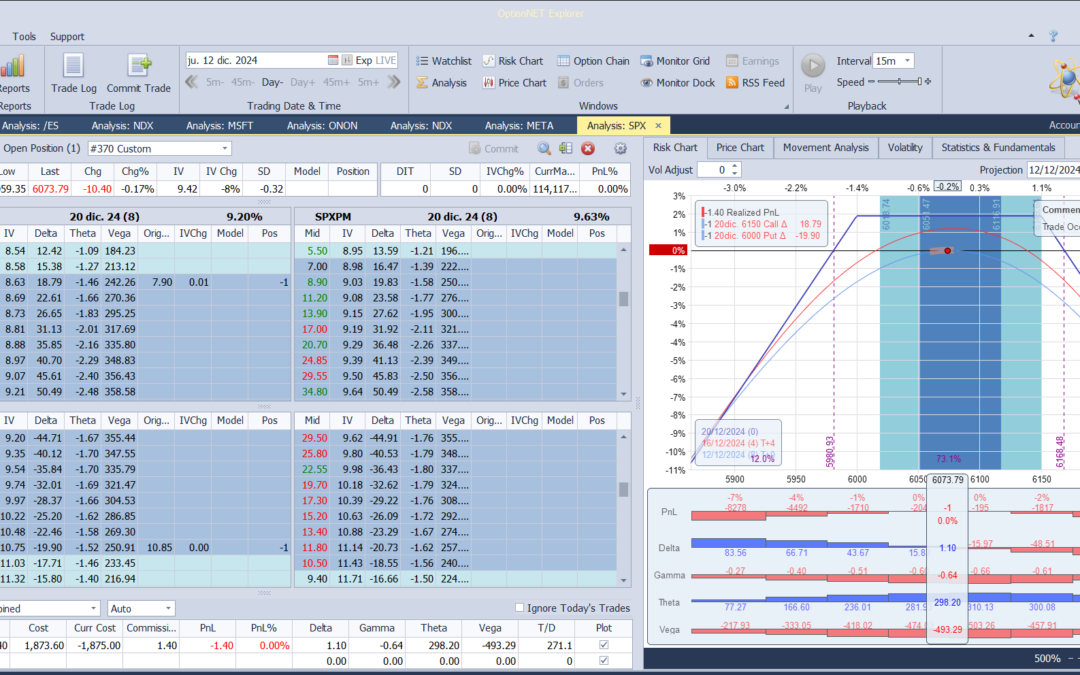1080x675 pixels.
Task: Open Risk Chart from the Windows ribbon group
Action: 512,61
